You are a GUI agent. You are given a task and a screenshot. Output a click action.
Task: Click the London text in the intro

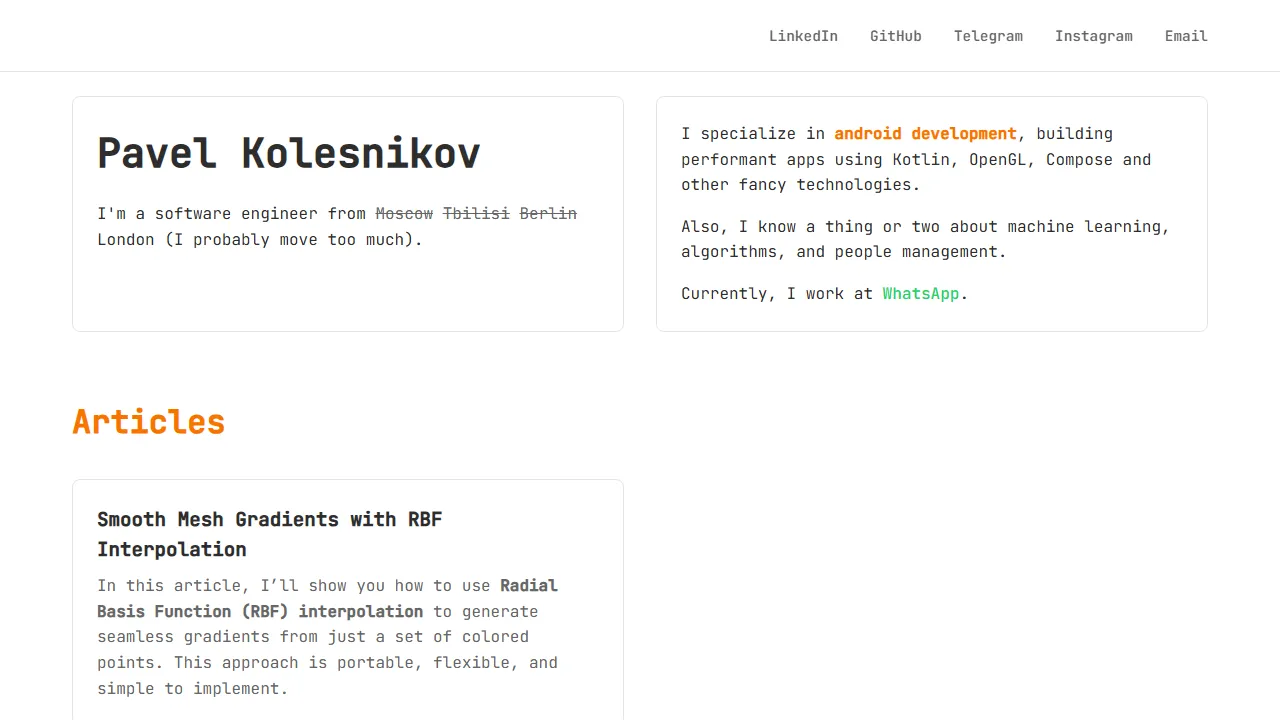coord(126,239)
